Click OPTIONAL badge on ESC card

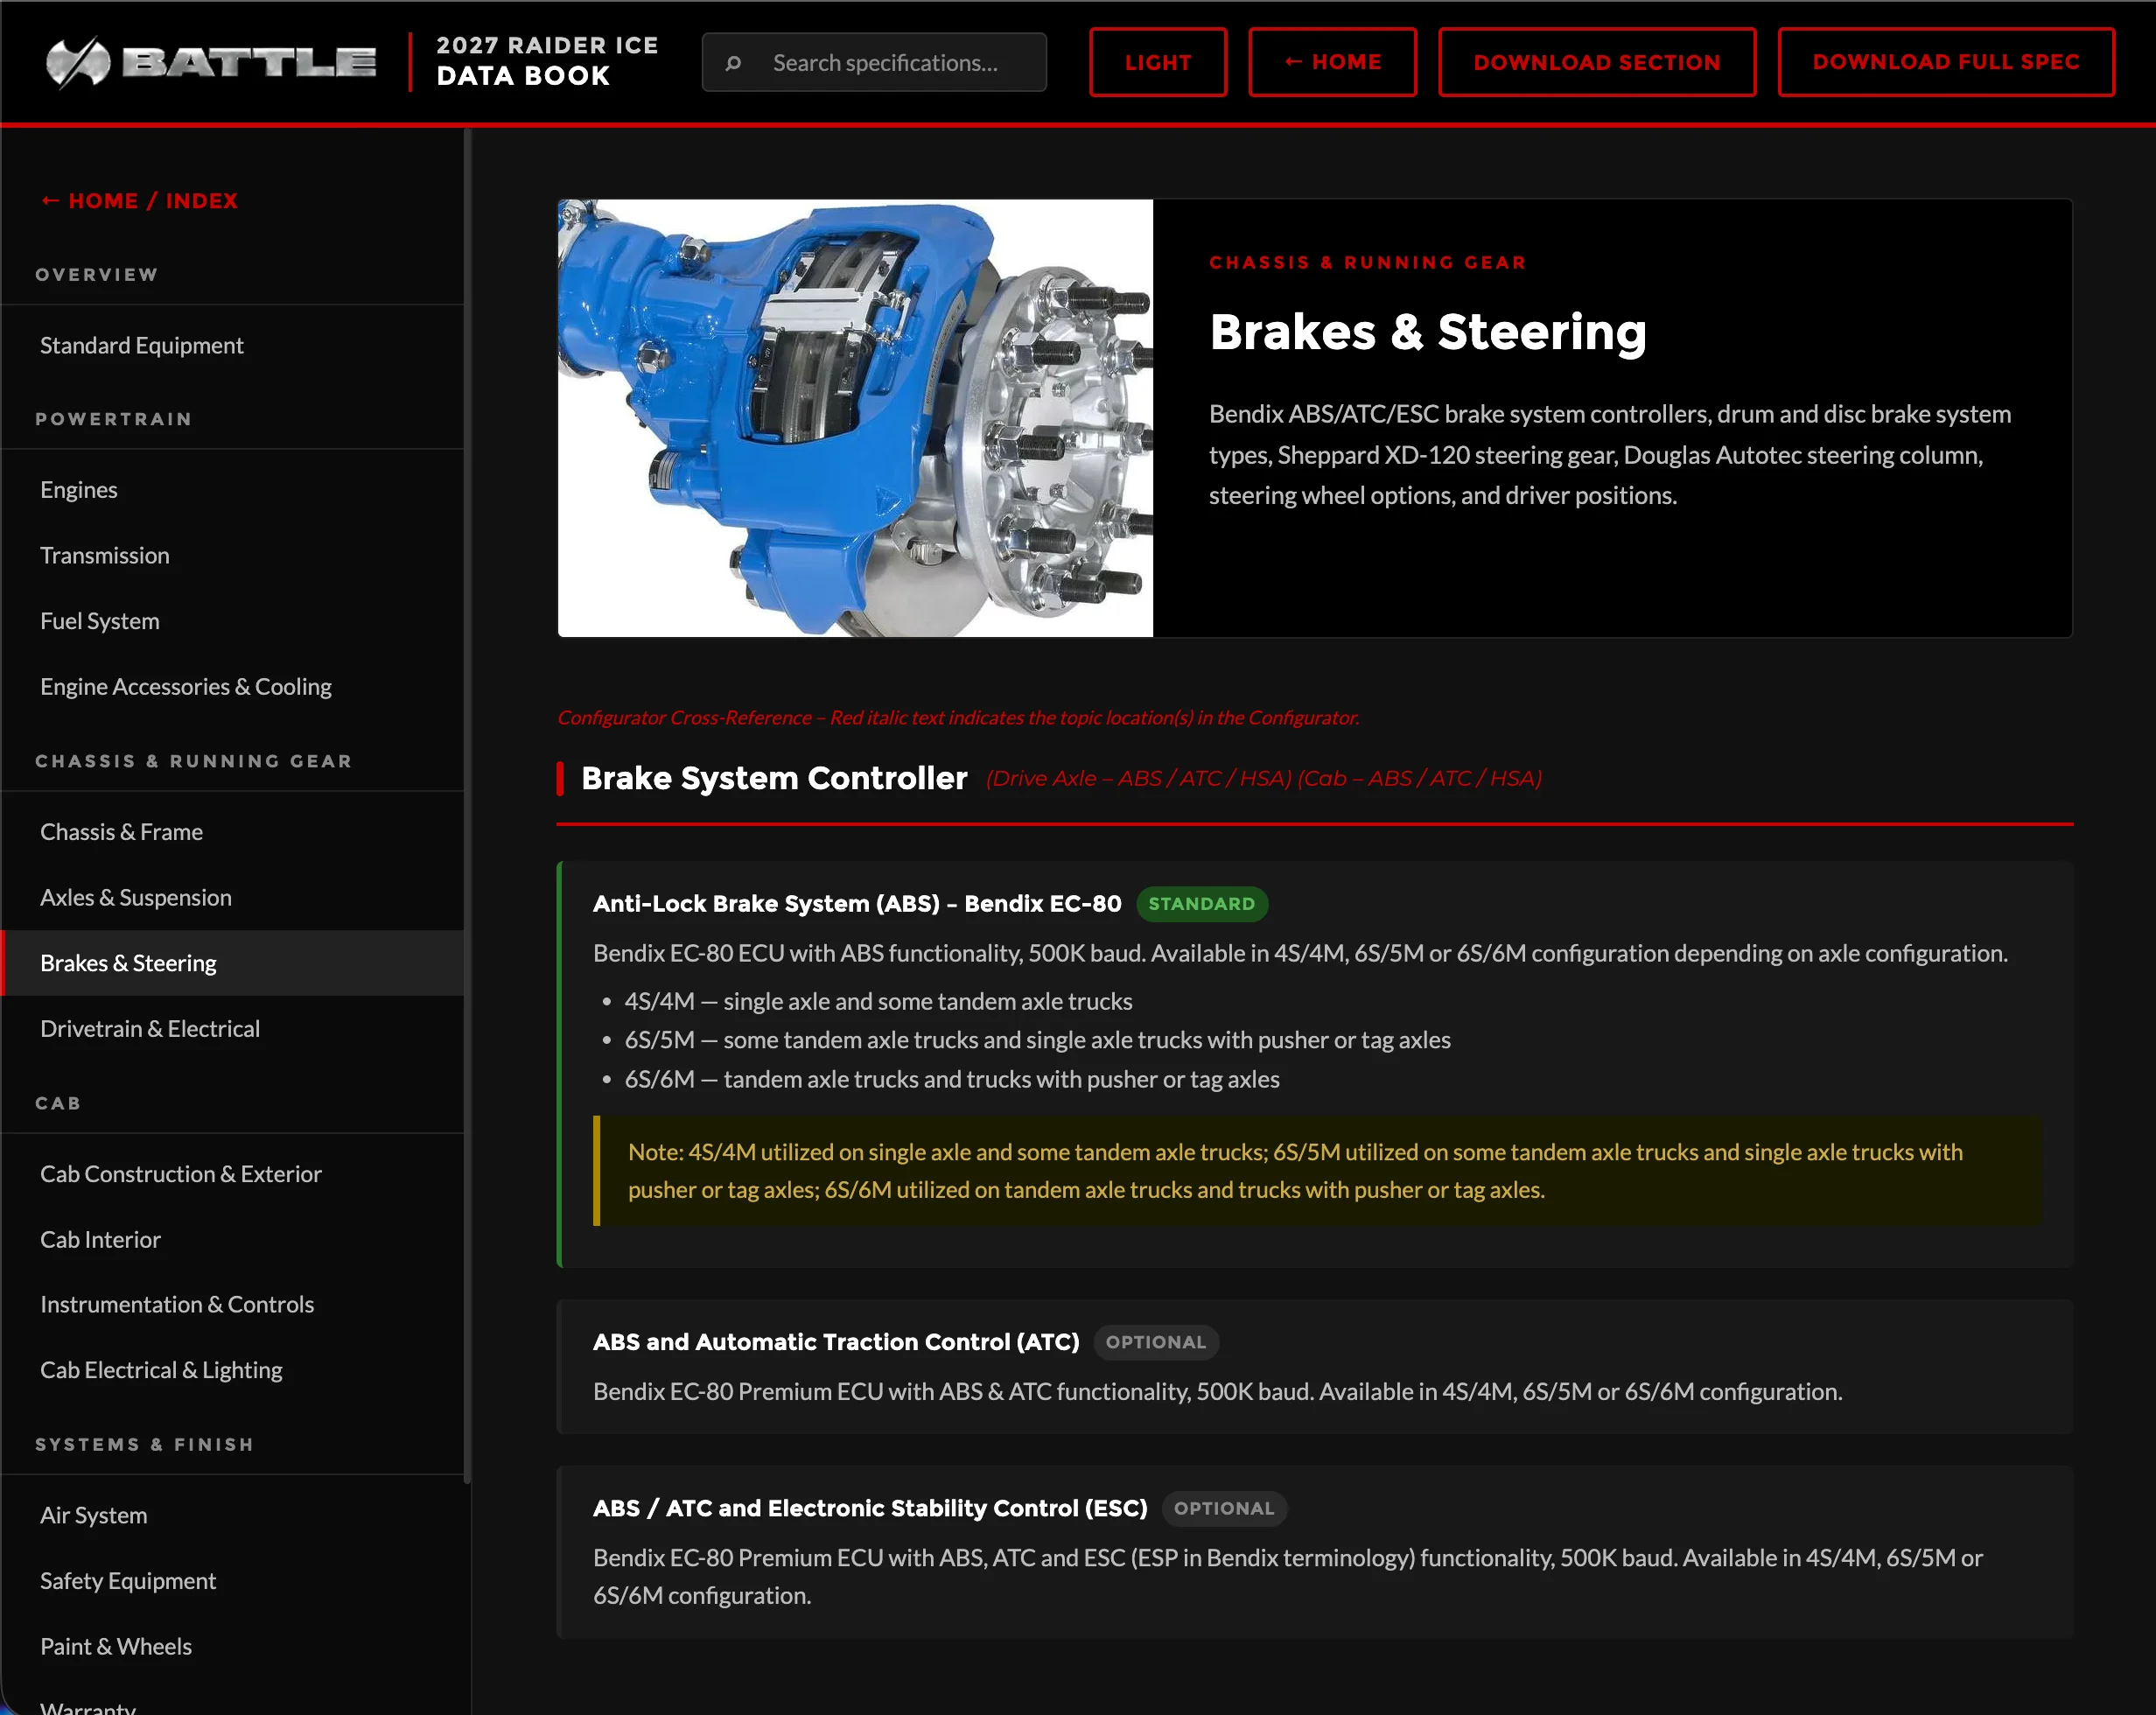click(1224, 1508)
